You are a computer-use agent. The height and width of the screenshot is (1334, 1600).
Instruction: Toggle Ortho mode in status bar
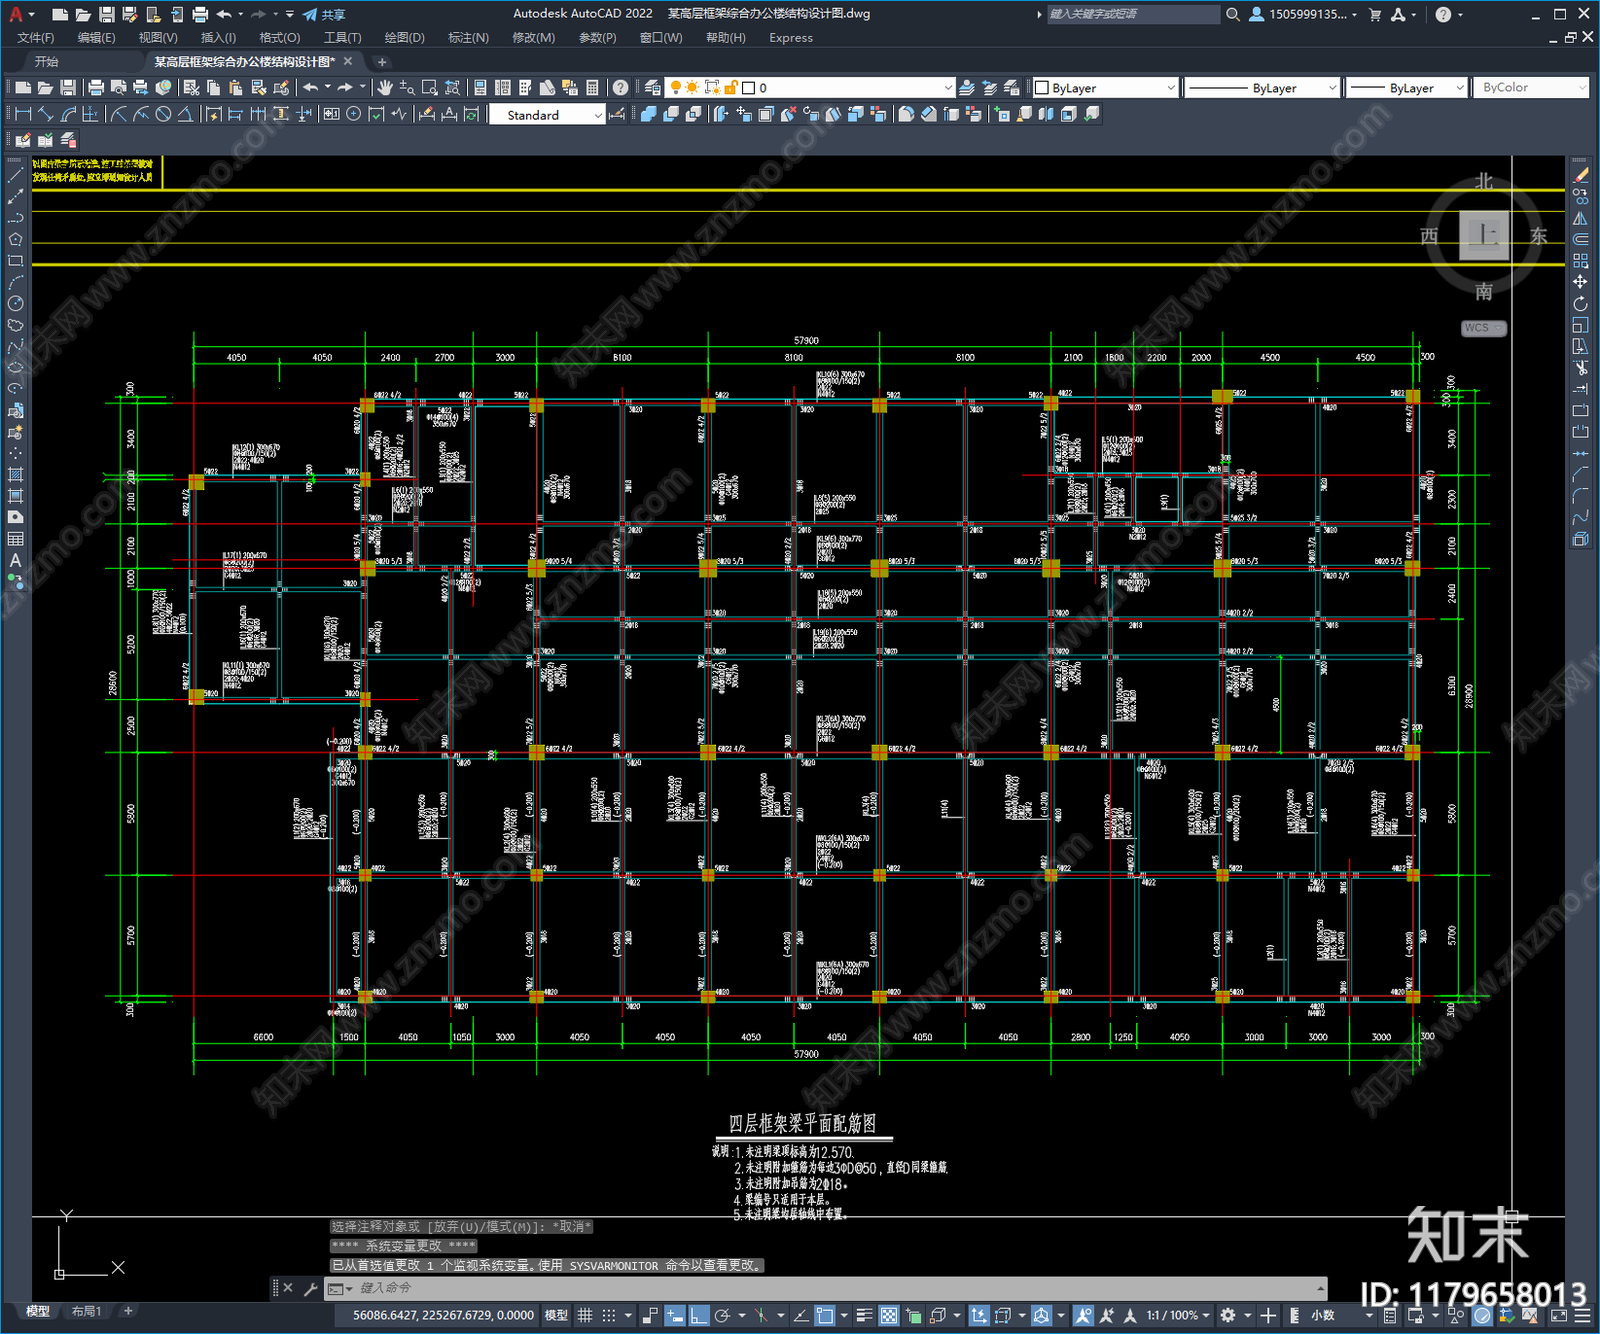click(x=699, y=1315)
